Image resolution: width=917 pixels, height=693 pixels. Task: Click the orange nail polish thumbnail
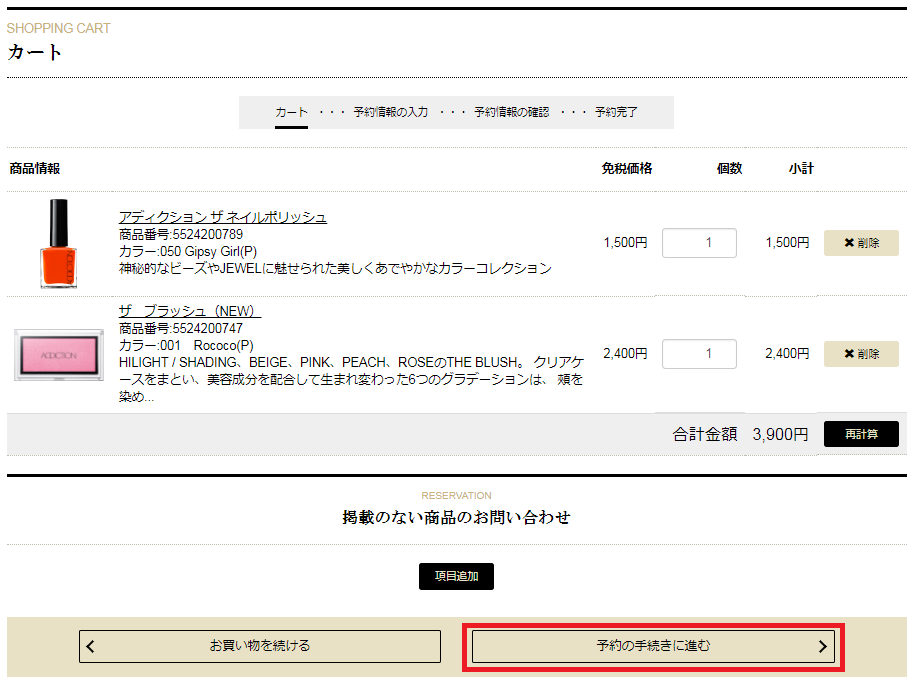58,243
